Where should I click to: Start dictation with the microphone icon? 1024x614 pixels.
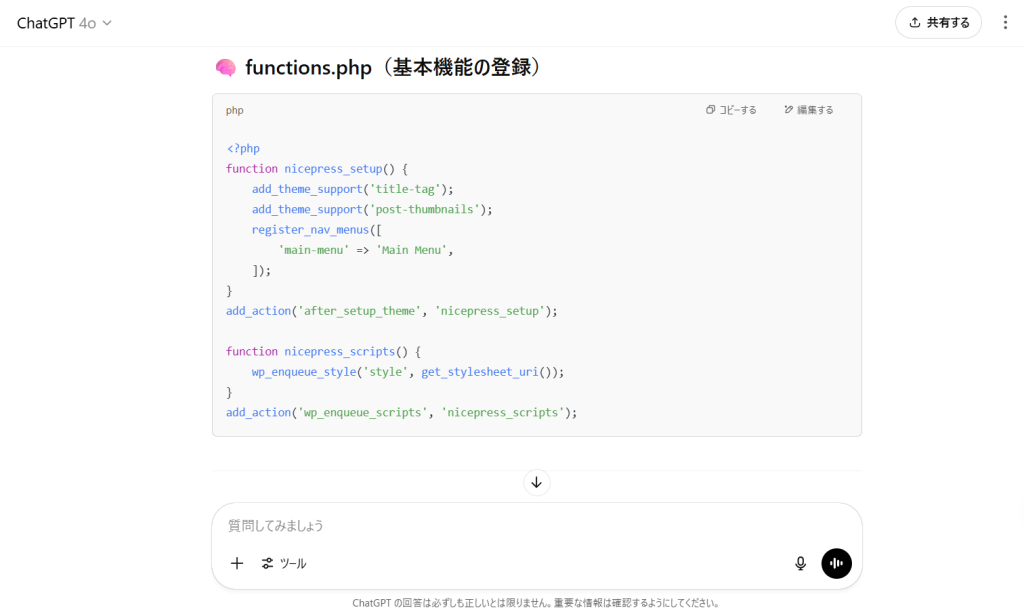800,564
